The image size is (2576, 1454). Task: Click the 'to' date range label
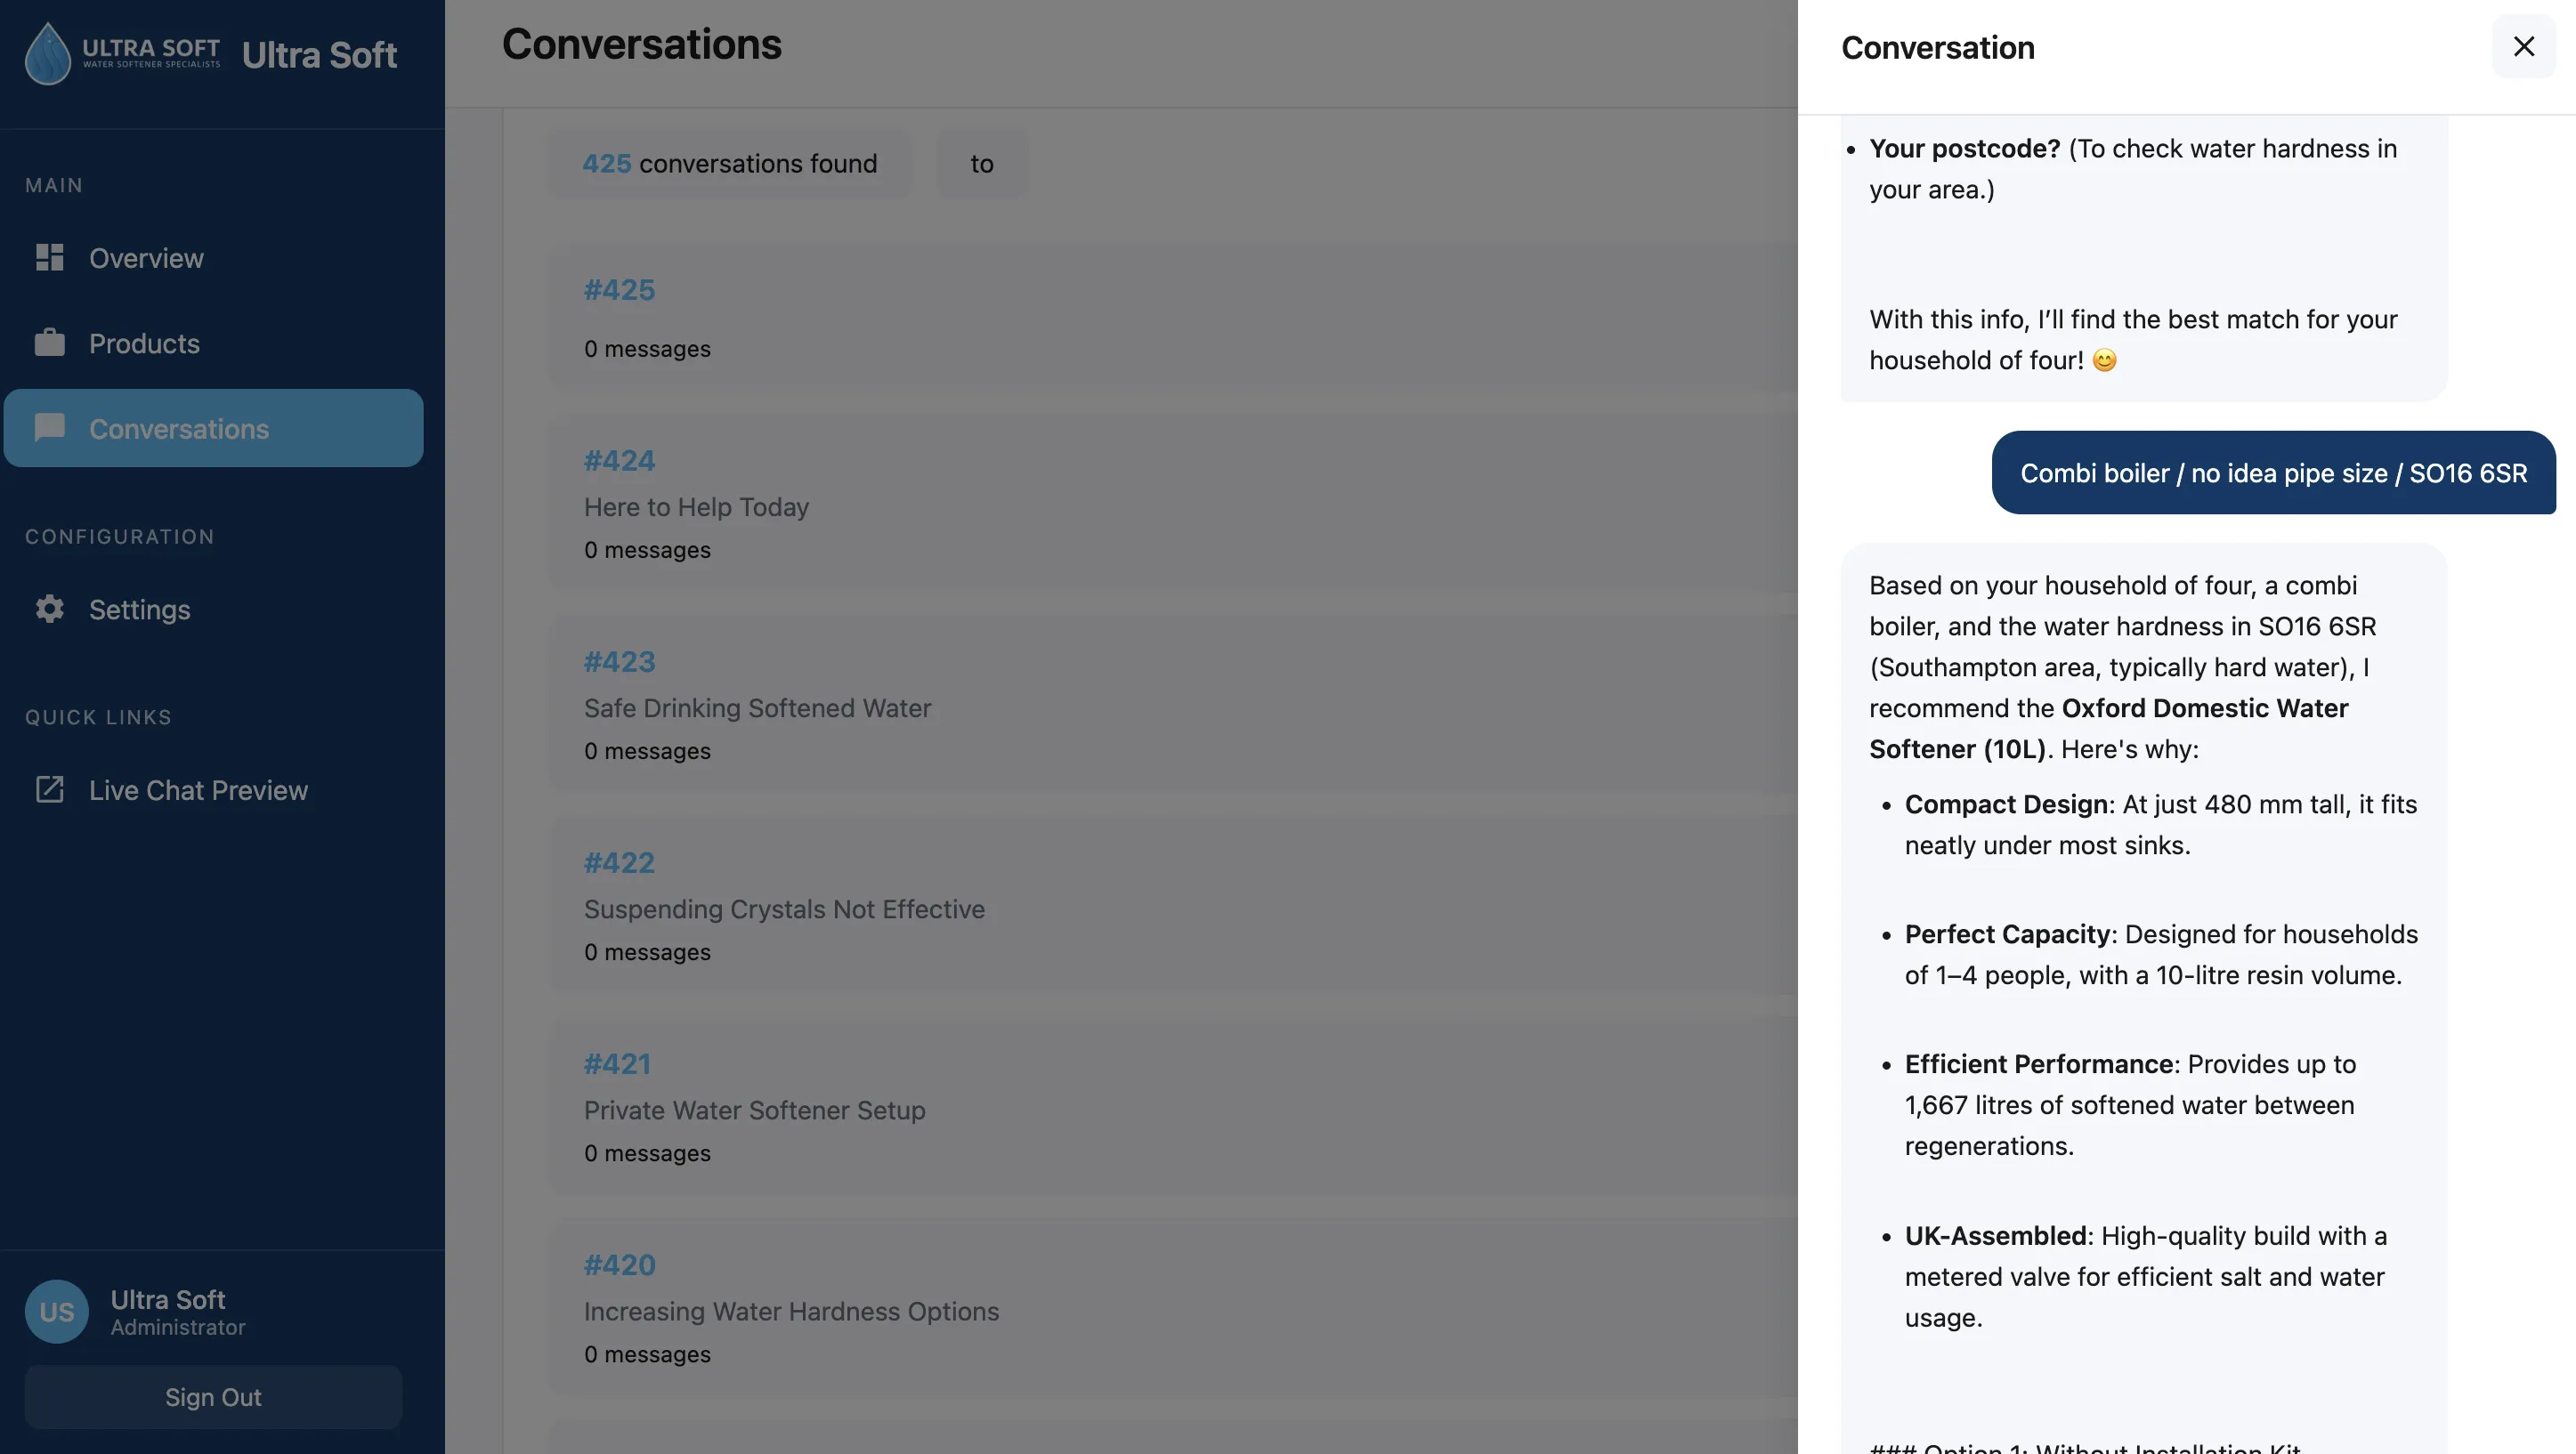pos(982,163)
